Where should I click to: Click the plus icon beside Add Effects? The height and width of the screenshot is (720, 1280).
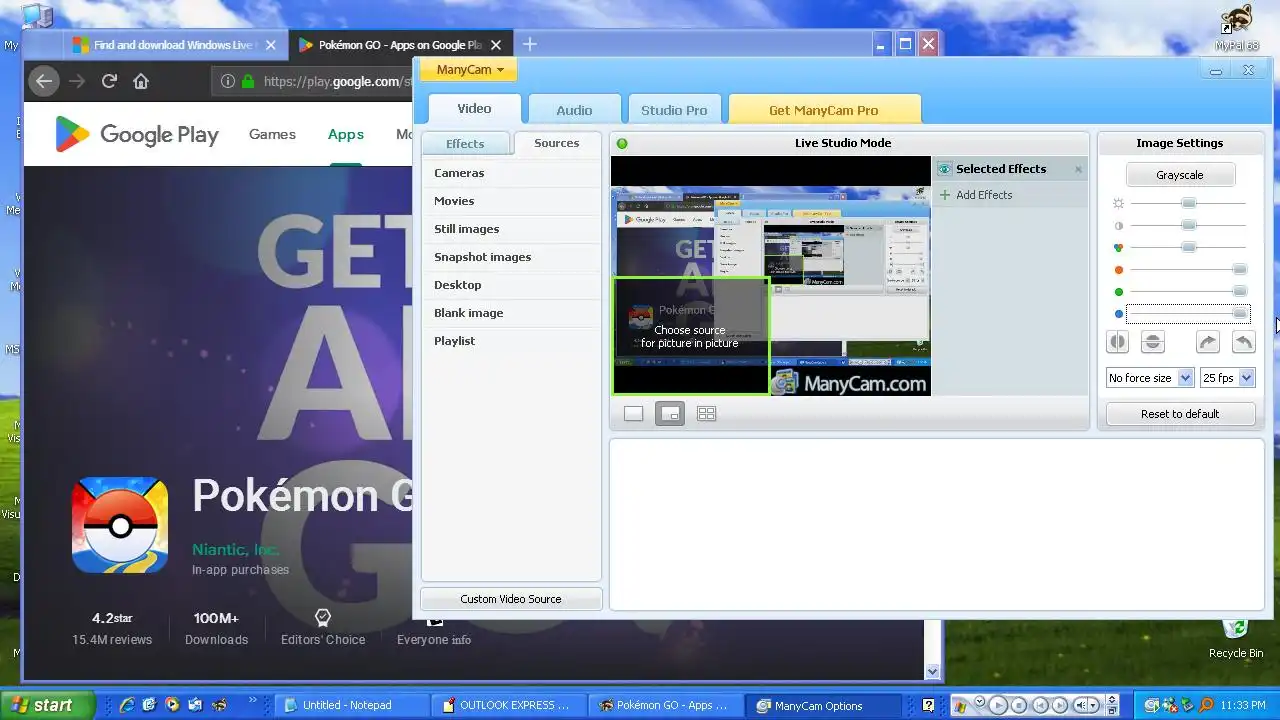click(945, 195)
